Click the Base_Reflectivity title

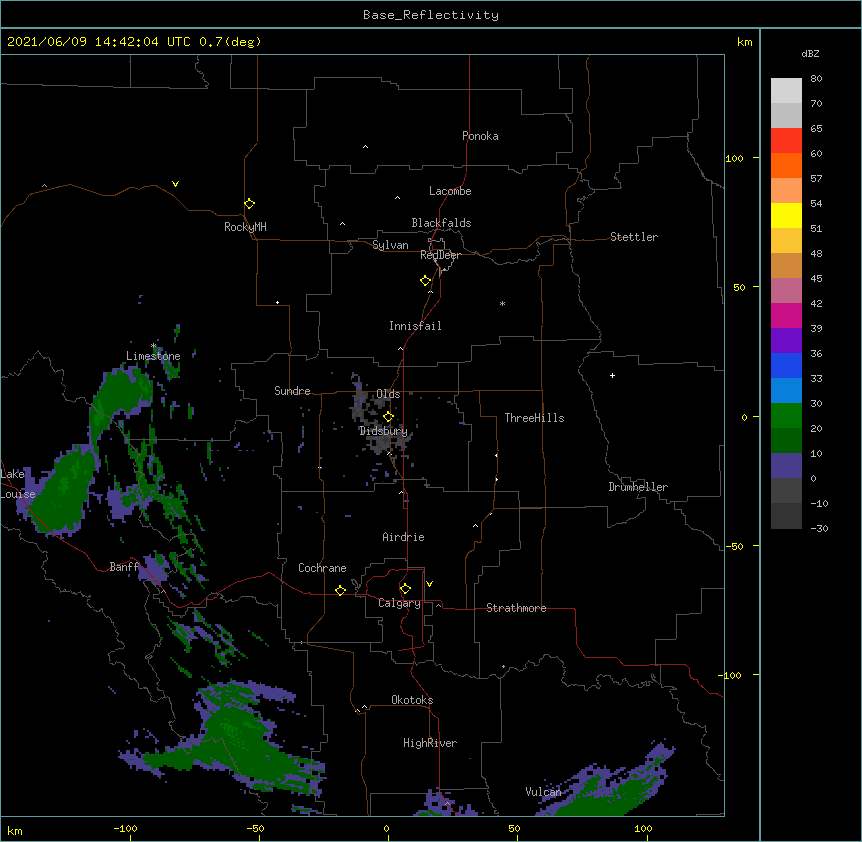point(431,15)
